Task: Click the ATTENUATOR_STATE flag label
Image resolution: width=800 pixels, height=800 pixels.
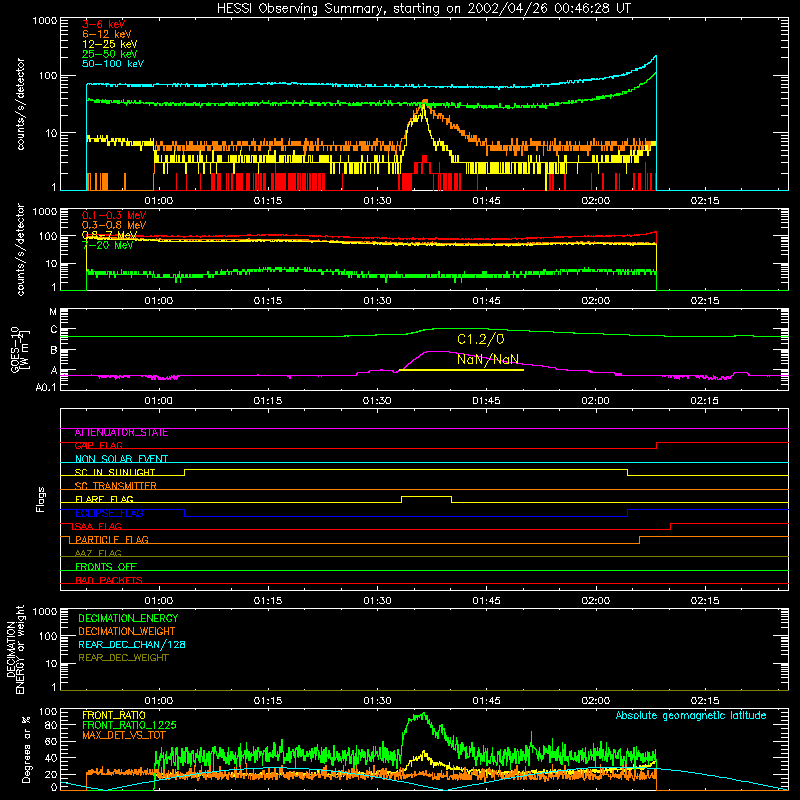Action: point(121,433)
